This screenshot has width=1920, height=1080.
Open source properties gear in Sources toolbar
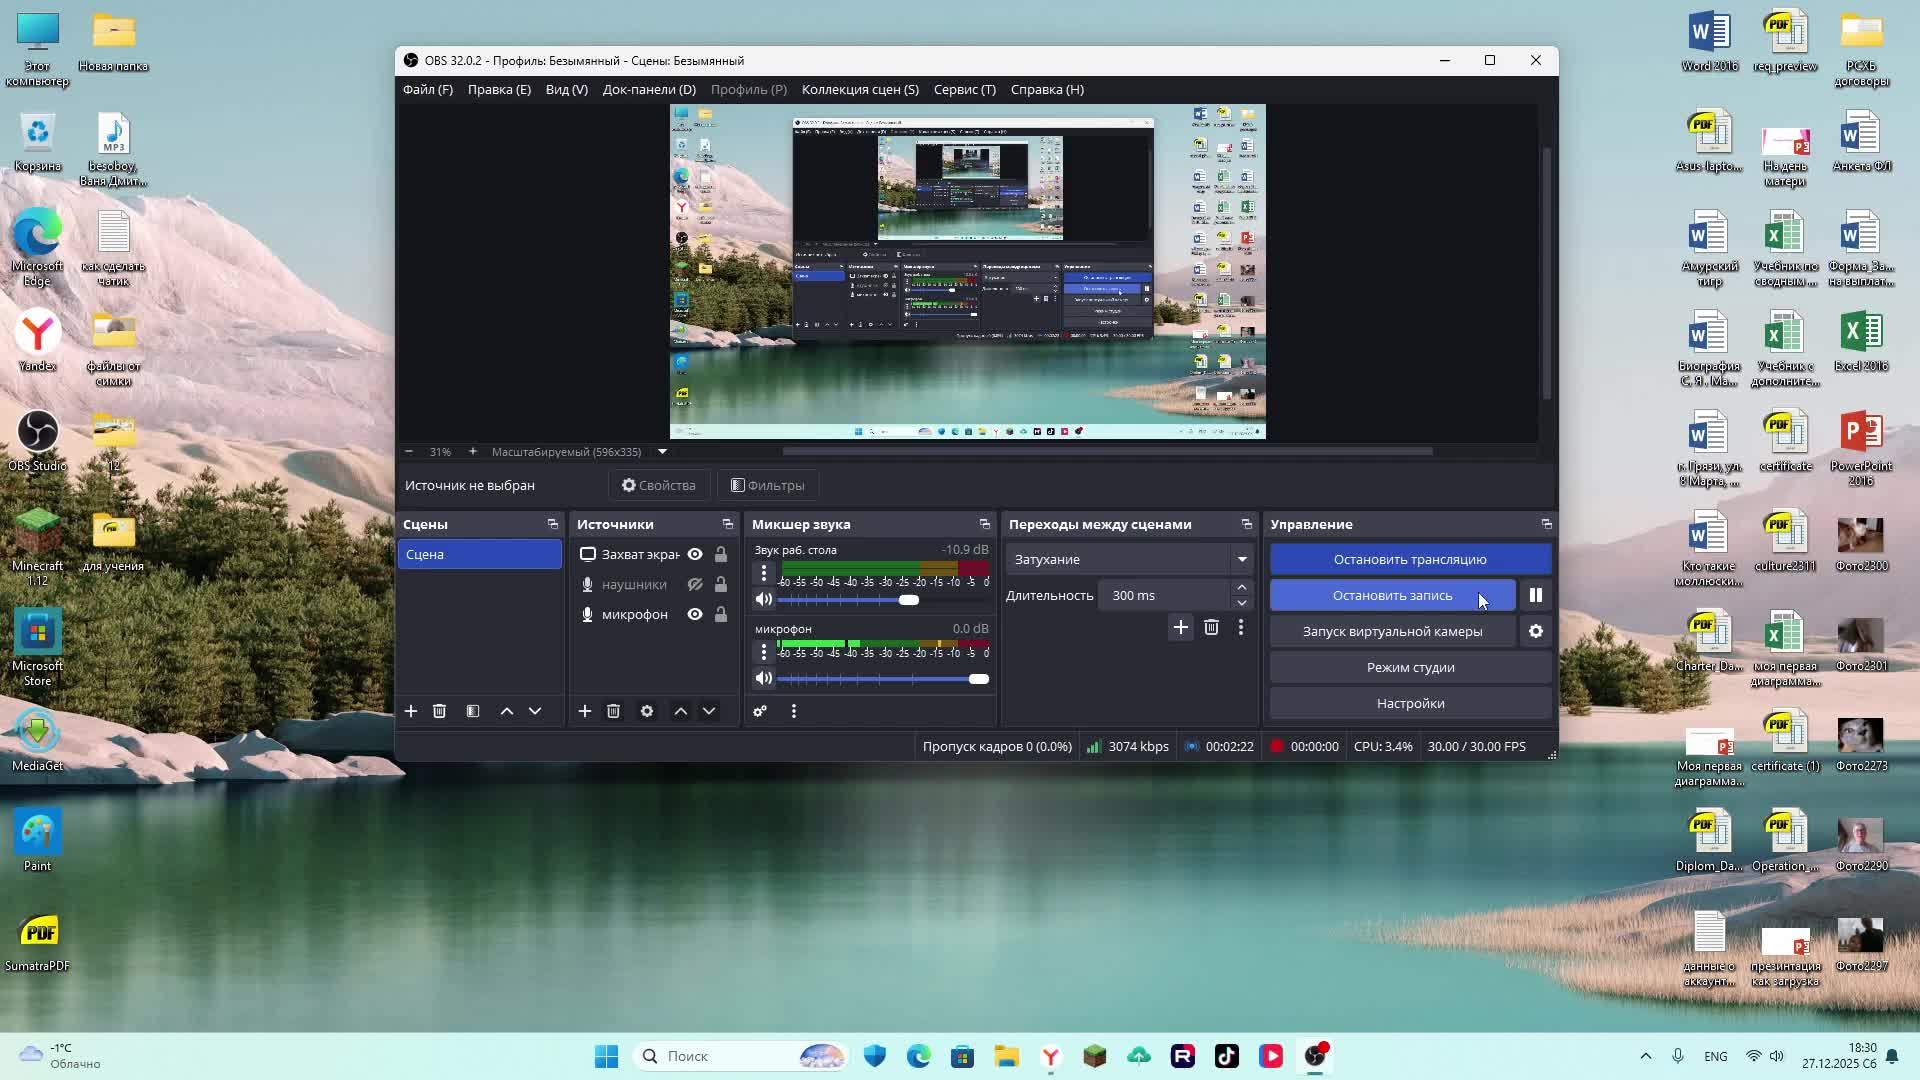tap(647, 711)
